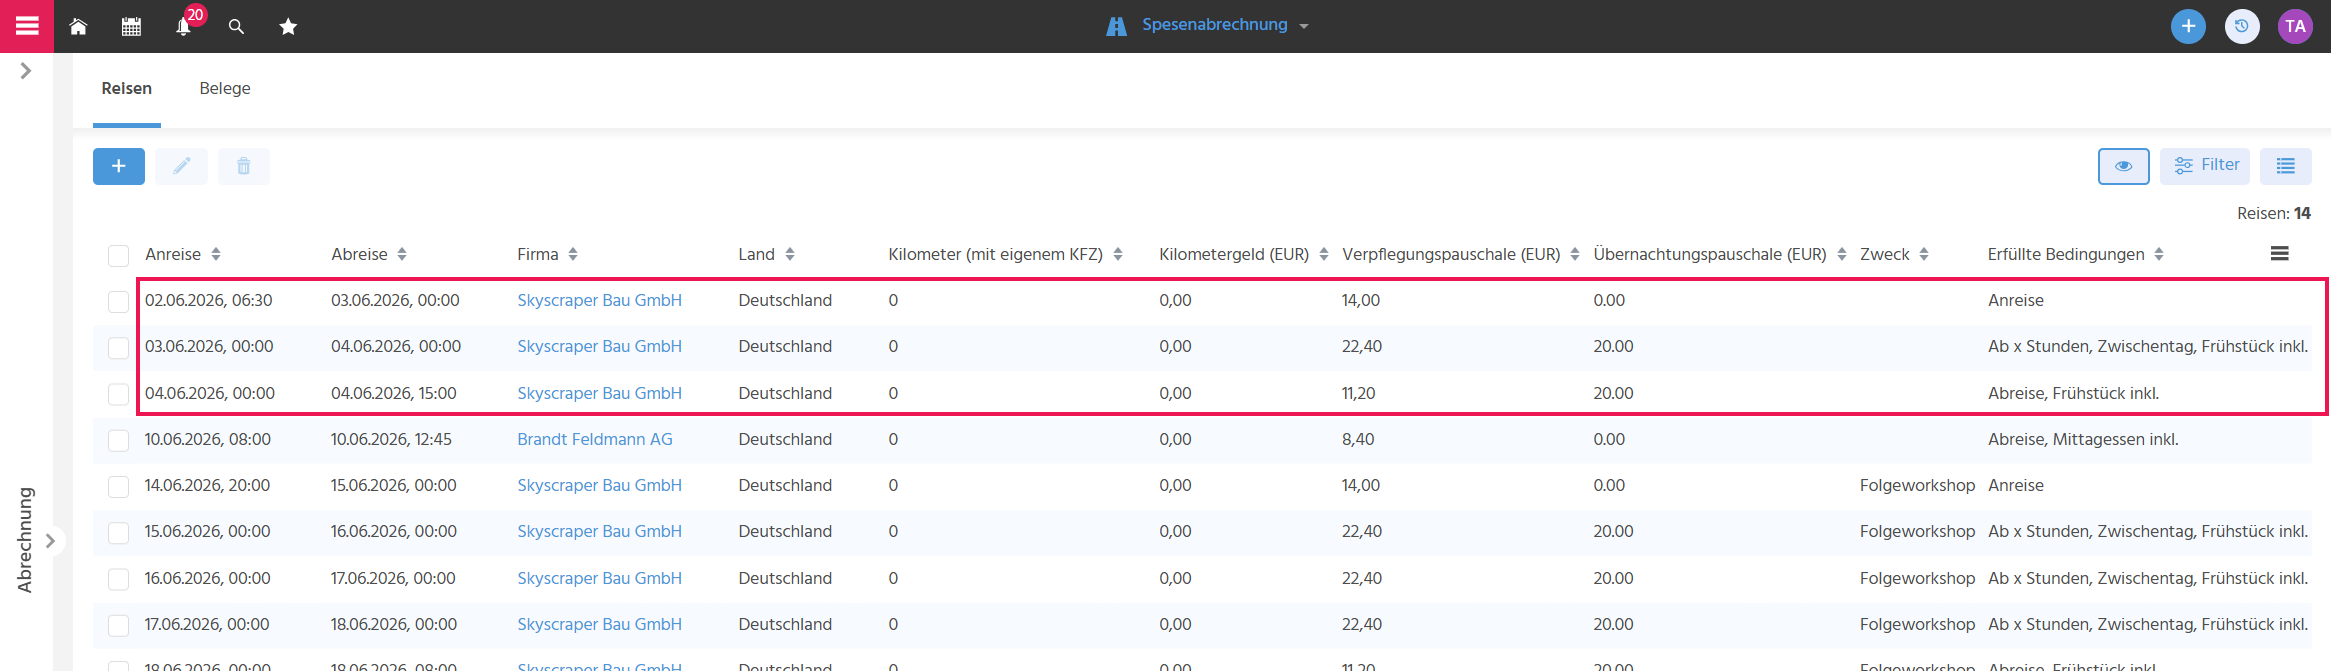
Task: Open the hamburger main menu
Action: [27, 26]
